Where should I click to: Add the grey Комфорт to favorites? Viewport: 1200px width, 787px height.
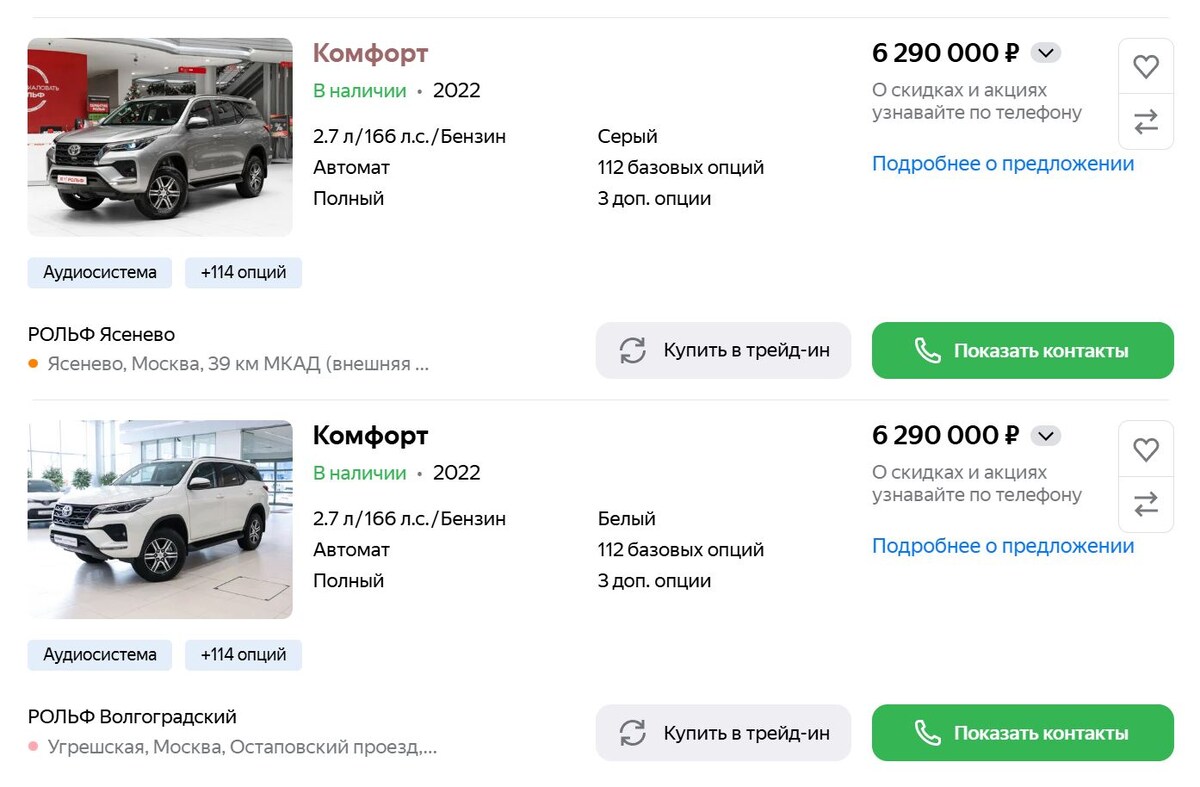pyautogui.click(x=1146, y=66)
